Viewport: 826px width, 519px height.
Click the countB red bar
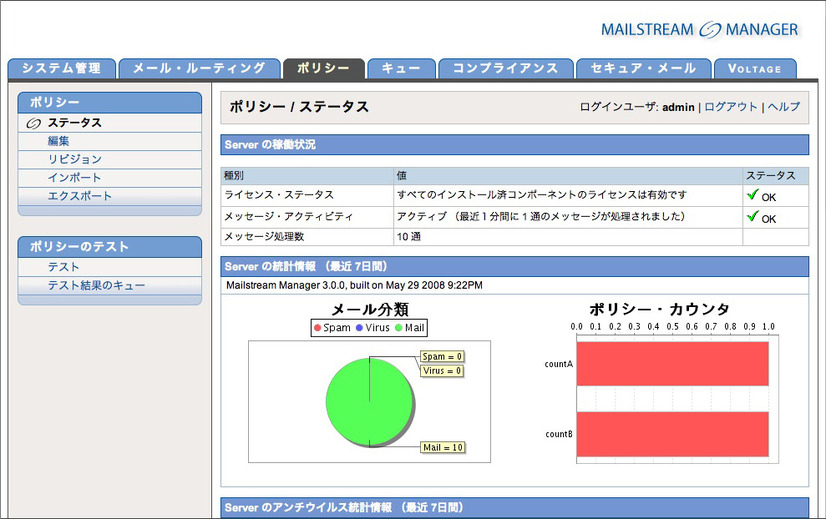pyautogui.click(x=673, y=434)
